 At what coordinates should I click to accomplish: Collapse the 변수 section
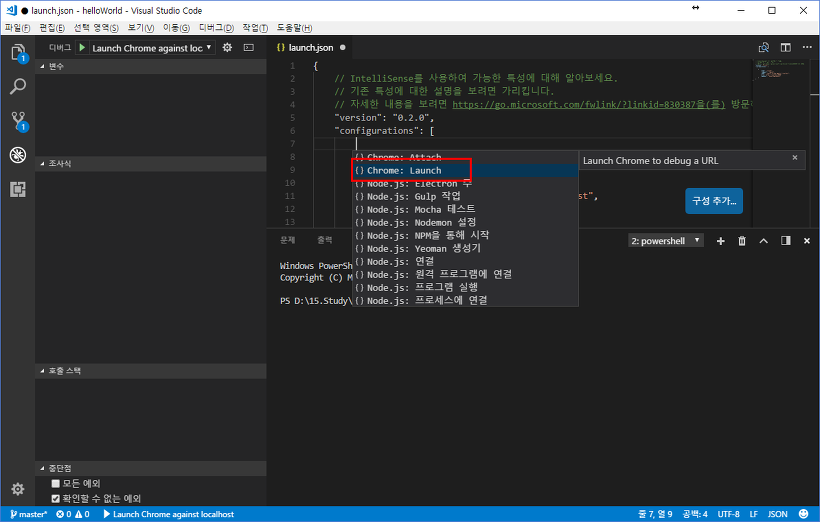click(151, 66)
